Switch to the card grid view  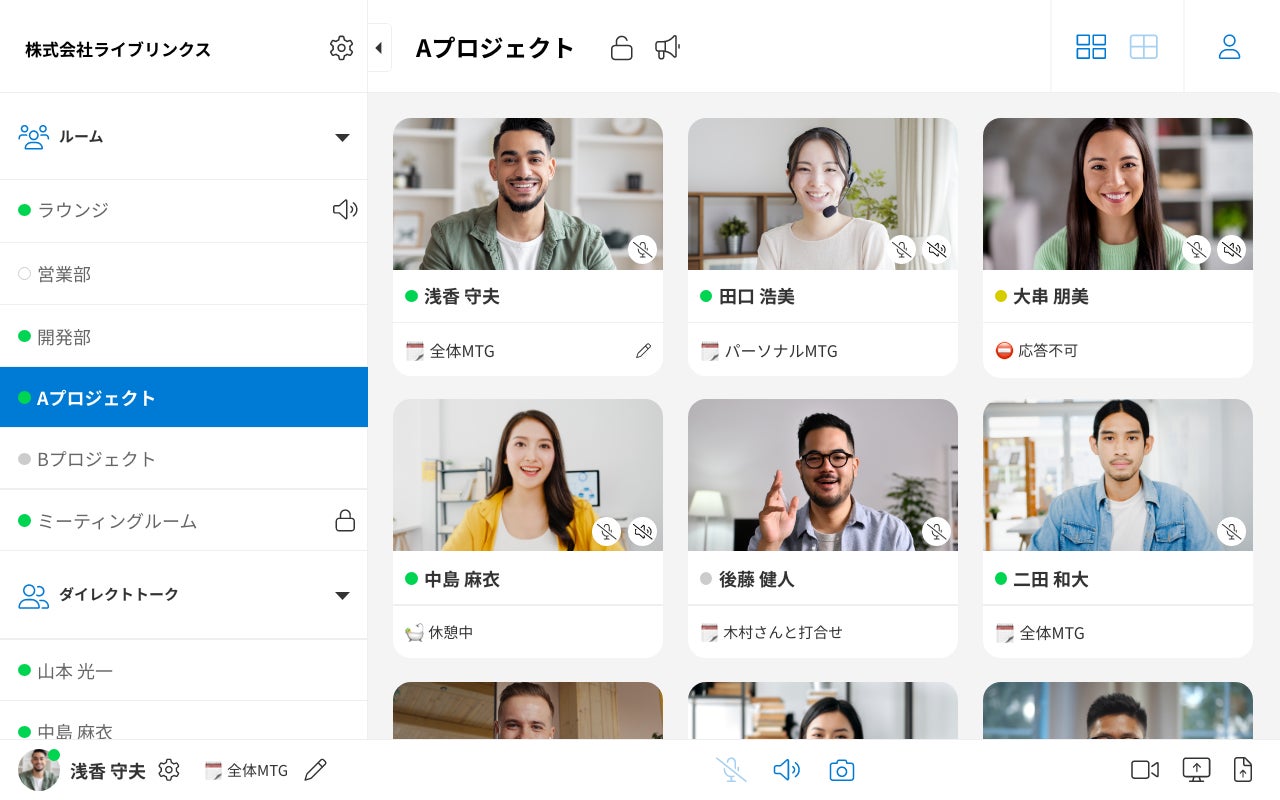point(1091,47)
